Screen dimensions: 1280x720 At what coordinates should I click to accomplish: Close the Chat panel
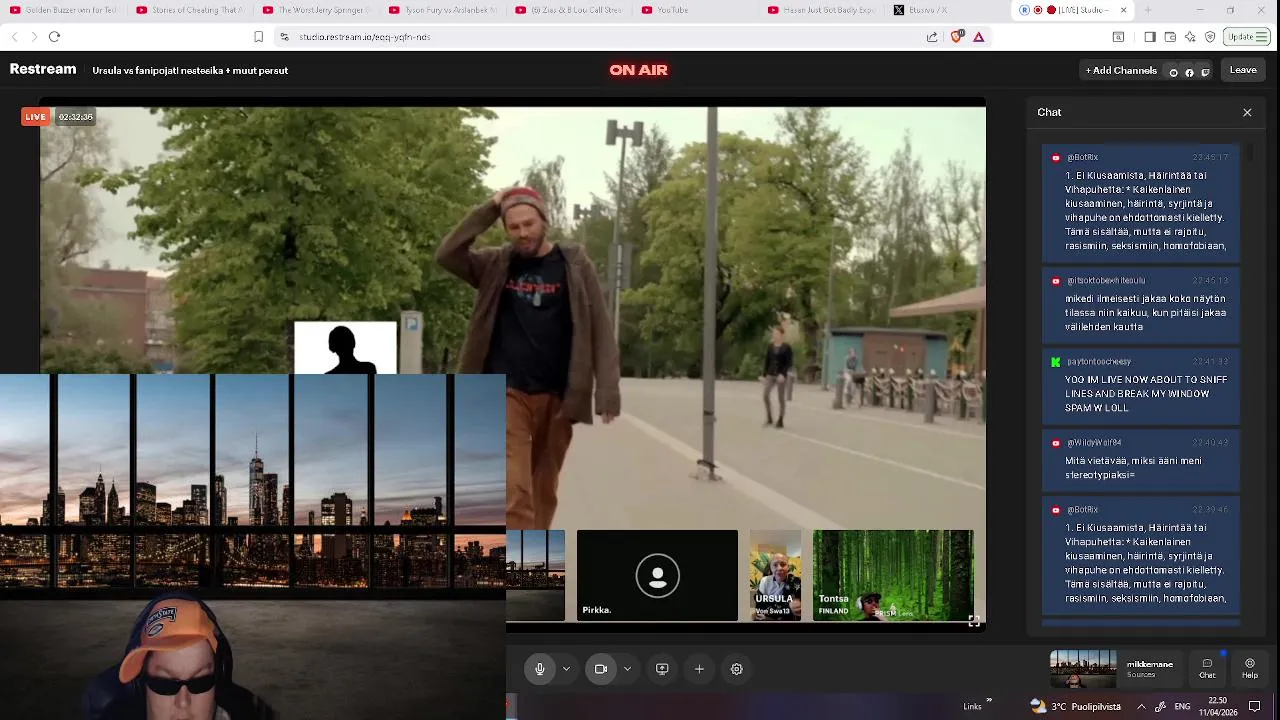pos(1247,112)
